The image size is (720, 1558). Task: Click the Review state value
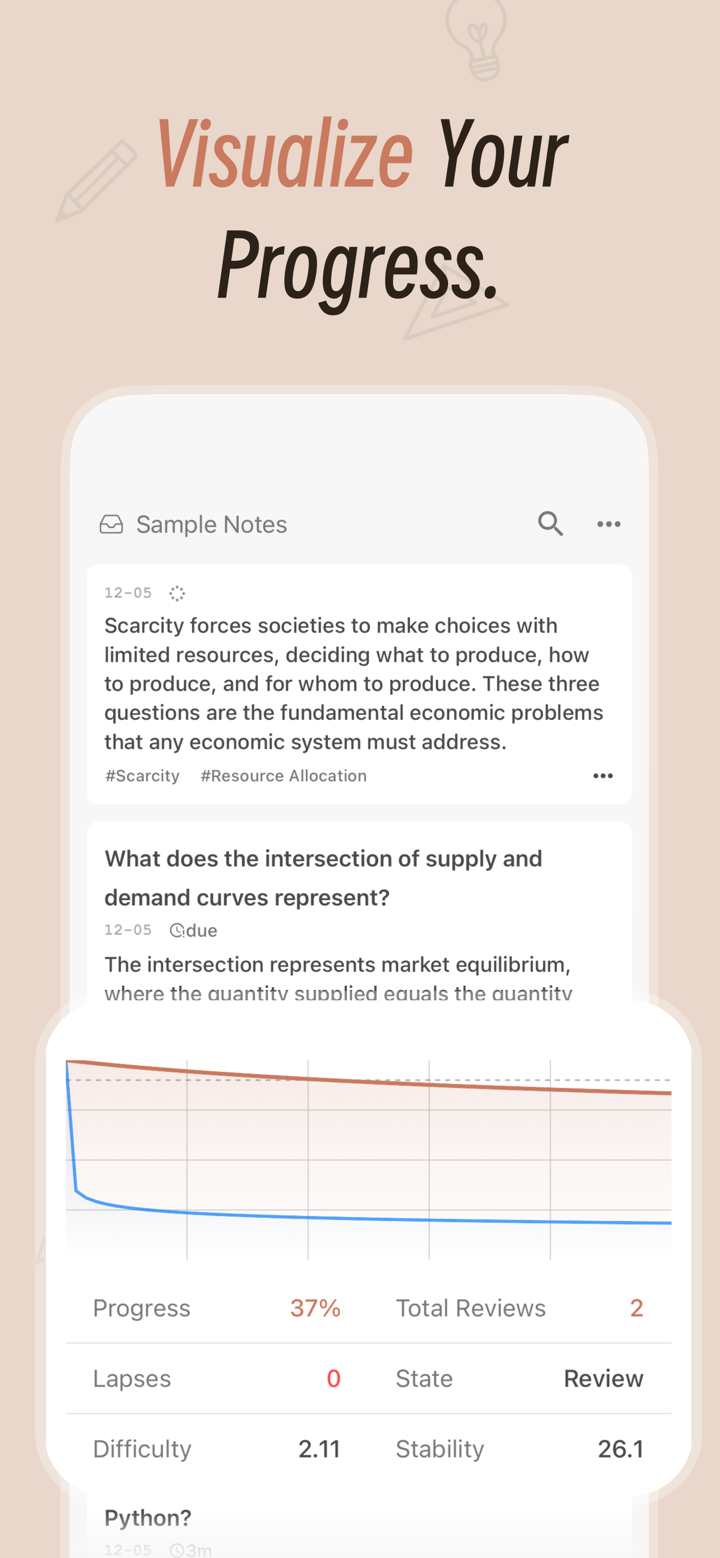[603, 1377]
